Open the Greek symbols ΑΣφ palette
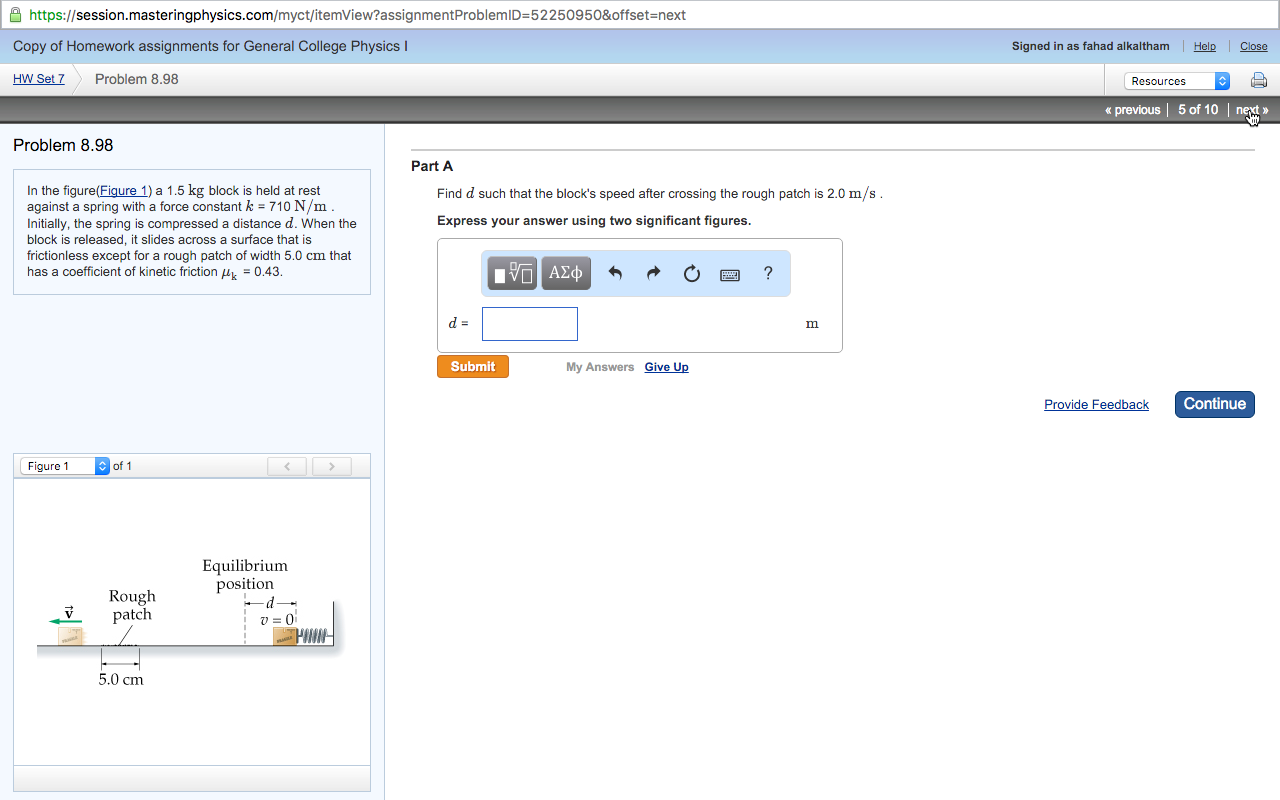 click(566, 273)
